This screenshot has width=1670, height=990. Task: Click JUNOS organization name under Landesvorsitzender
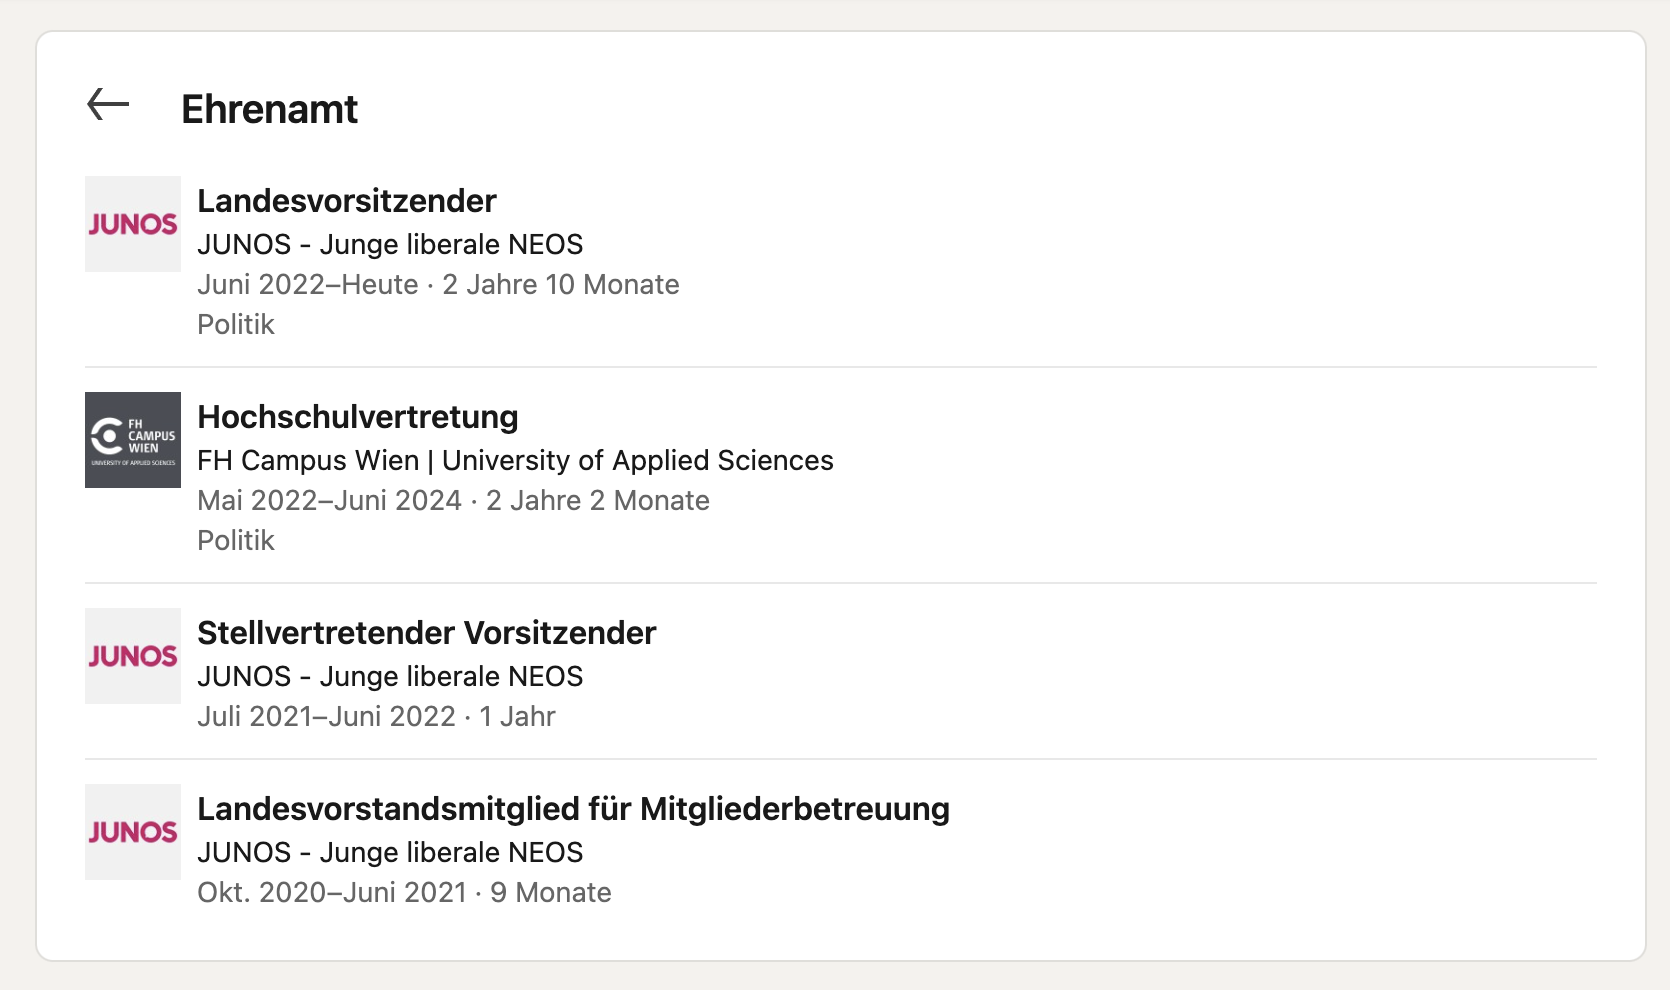click(x=390, y=245)
